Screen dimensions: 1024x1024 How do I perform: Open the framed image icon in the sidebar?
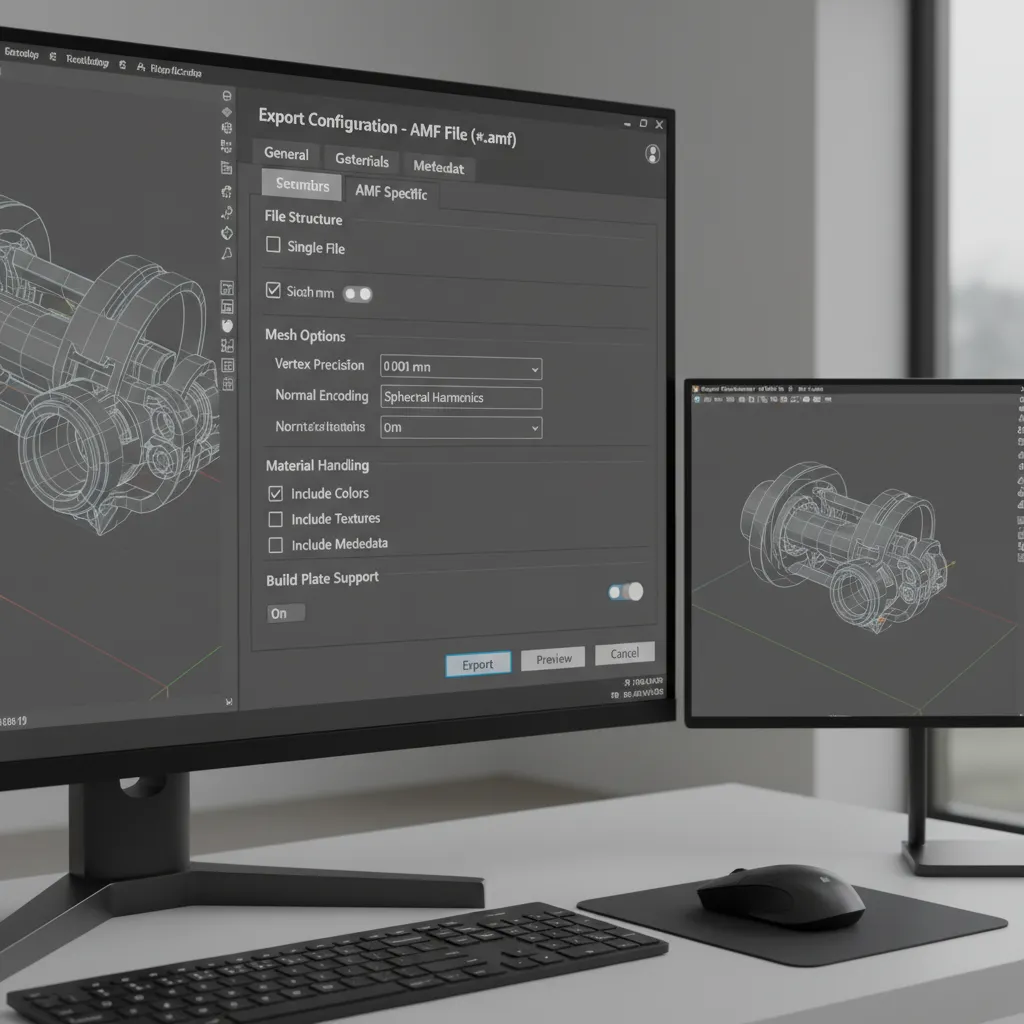pyautogui.click(x=227, y=288)
